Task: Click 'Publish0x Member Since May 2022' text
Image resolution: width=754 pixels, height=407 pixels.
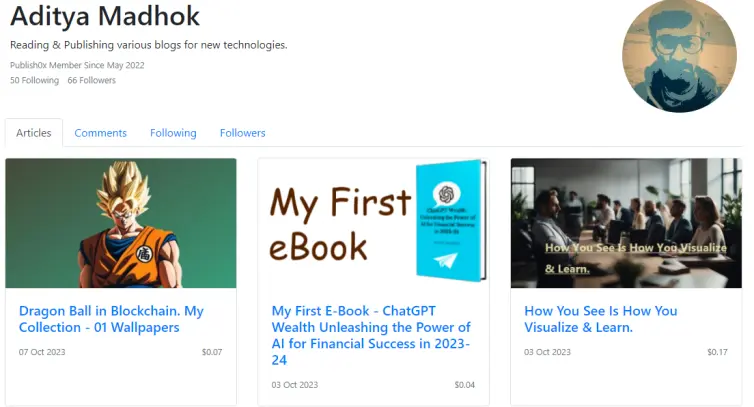Action: pyautogui.click(x=77, y=65)
